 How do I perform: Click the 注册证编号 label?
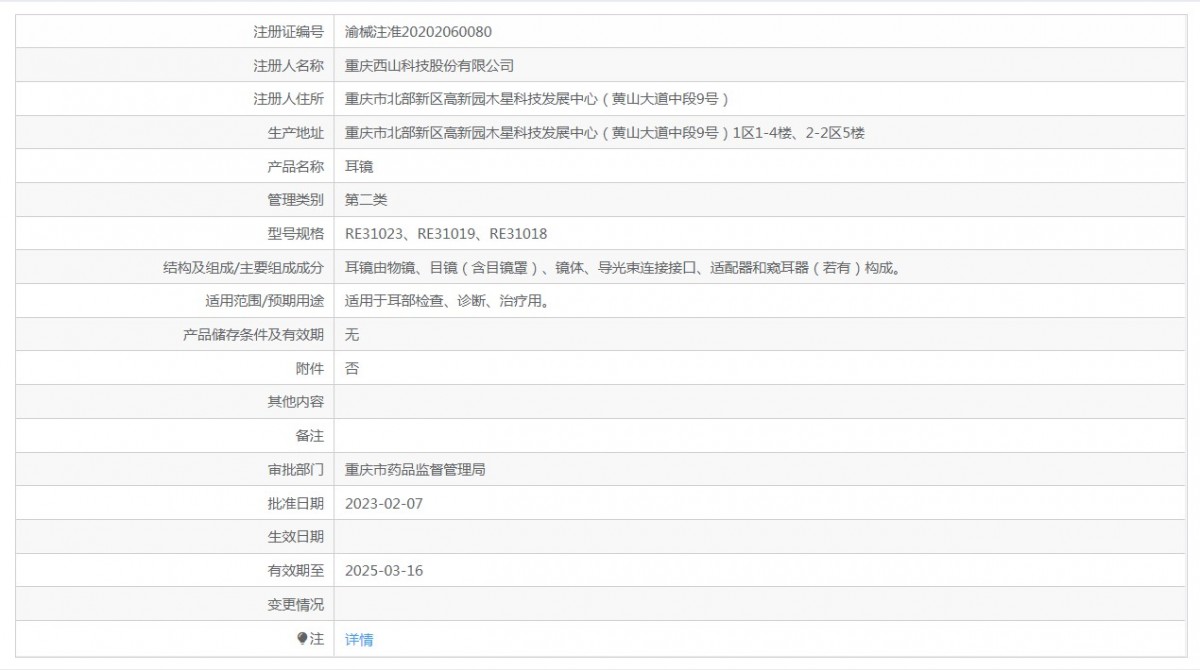[x=289, y=32]
